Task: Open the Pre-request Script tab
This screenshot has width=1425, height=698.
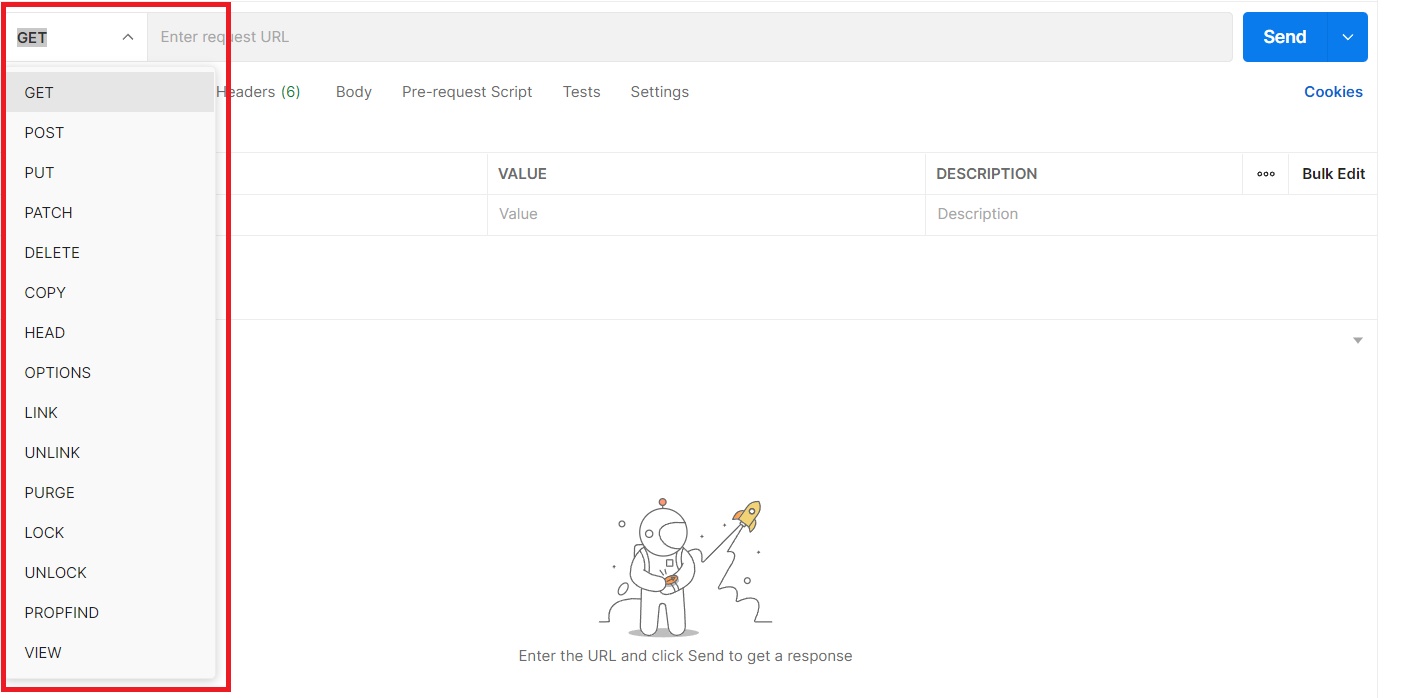Action: click(467, 91)
